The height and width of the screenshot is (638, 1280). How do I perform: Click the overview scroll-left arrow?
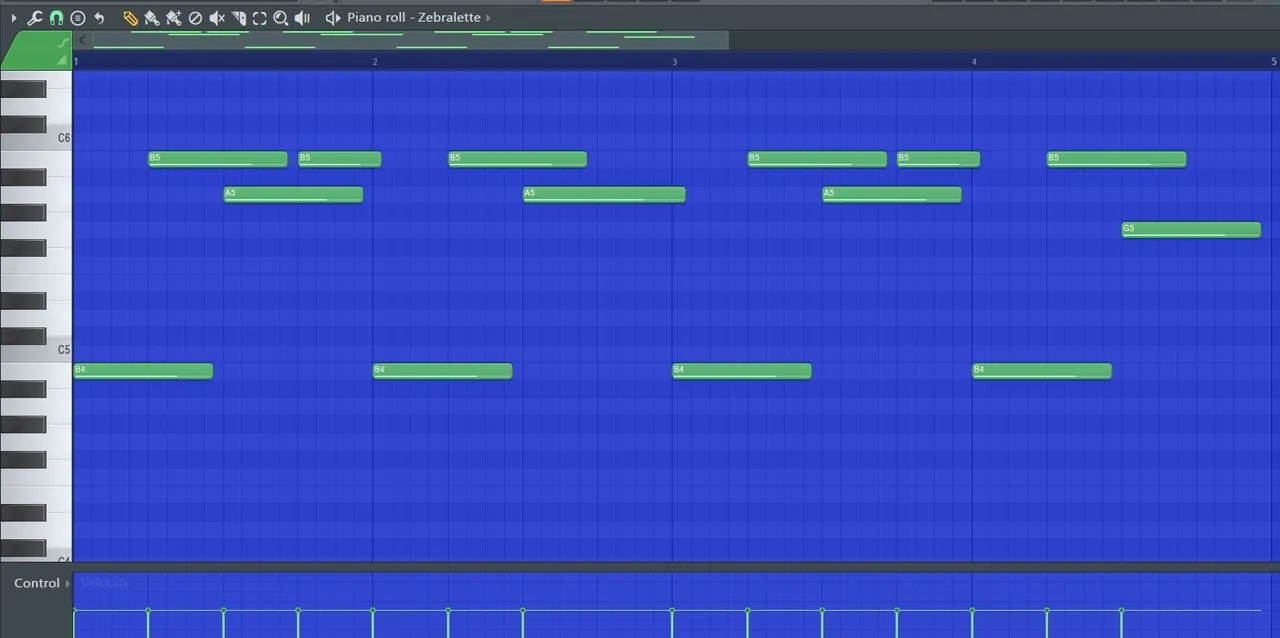[82, 40]
